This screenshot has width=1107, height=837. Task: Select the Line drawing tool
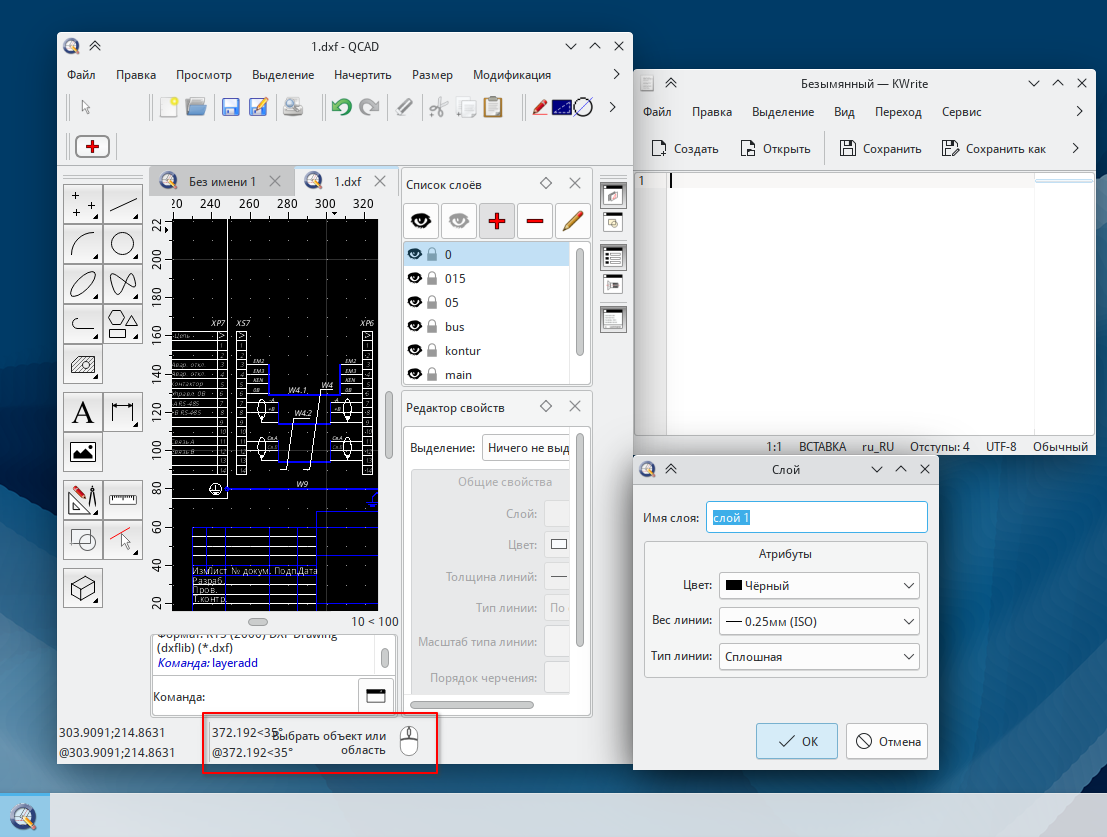pyautogui.click(x=123, y=205)
